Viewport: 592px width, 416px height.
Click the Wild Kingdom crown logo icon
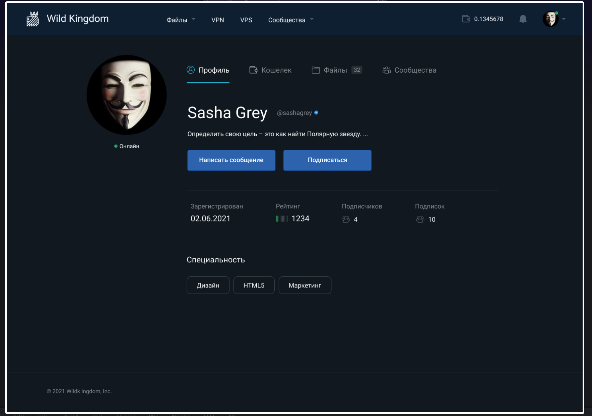pyautogui.click(x=33, y=19)
